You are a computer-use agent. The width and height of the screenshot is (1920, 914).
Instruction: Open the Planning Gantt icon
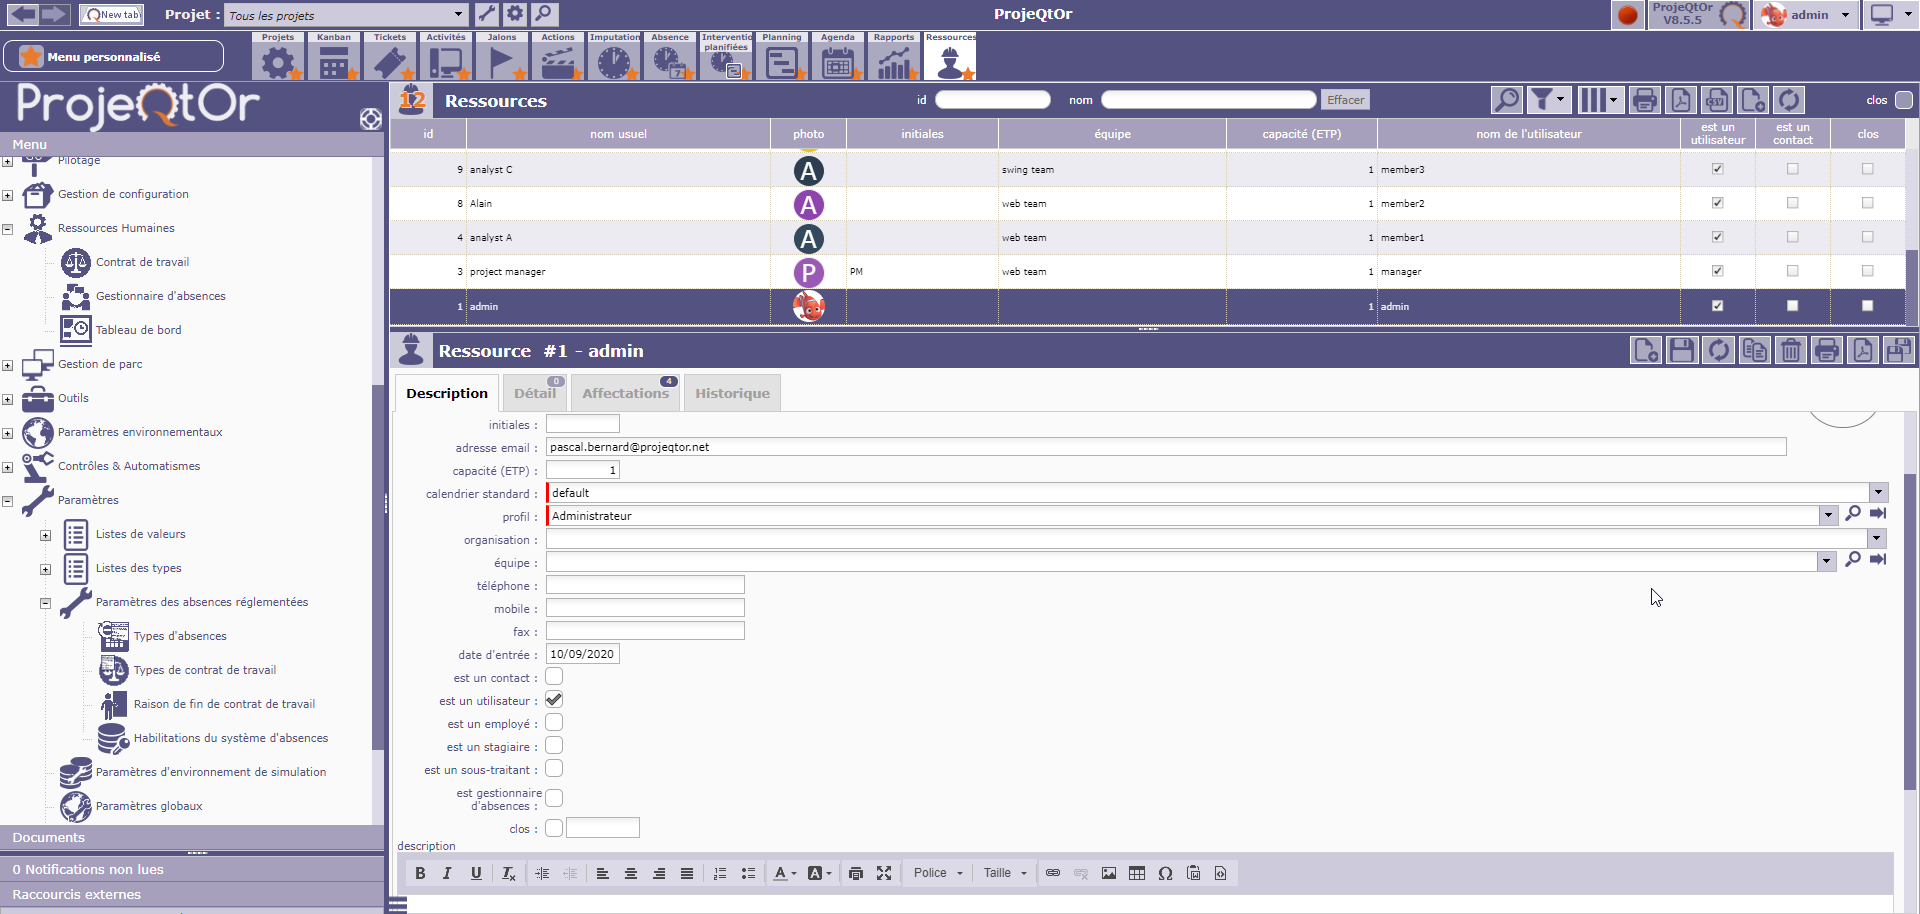coord(781,62)
